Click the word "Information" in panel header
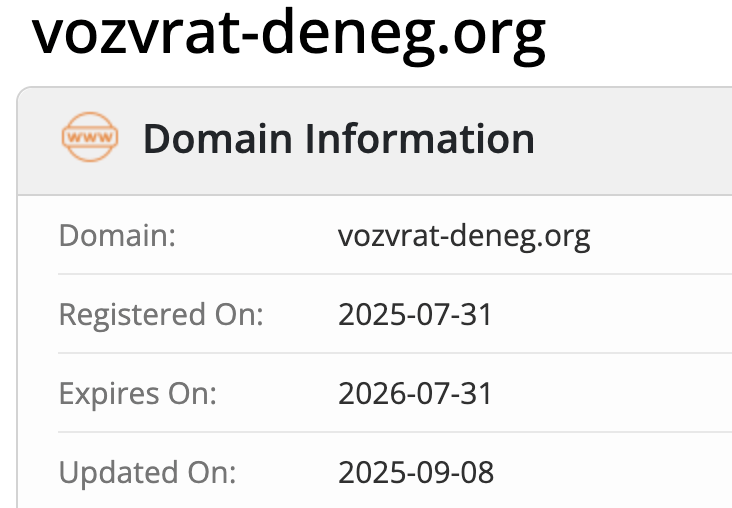 pyautogui.click(x=419, y=139)
